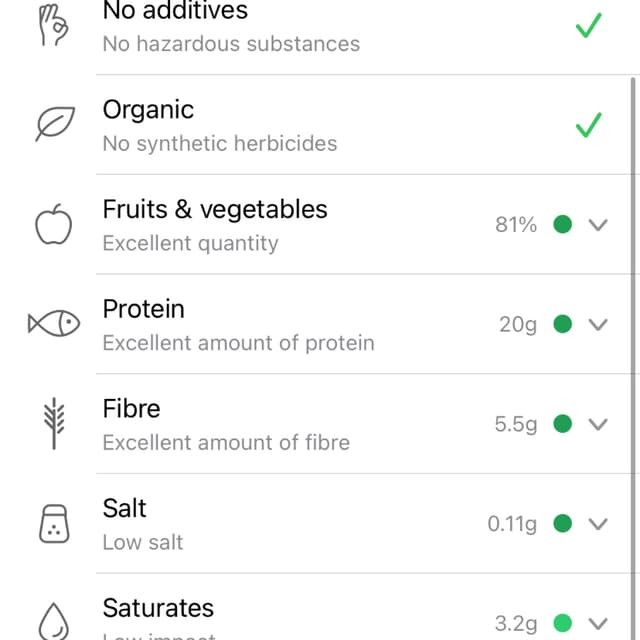This screenshot has width=640, height=640.
Task: Expand the Fibre row chevron
Action: 598,424
